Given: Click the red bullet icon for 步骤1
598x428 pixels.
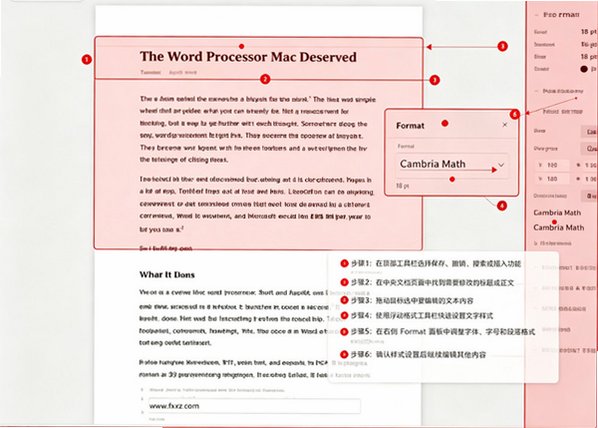Looking at the screenshot, I should [344, 263].
